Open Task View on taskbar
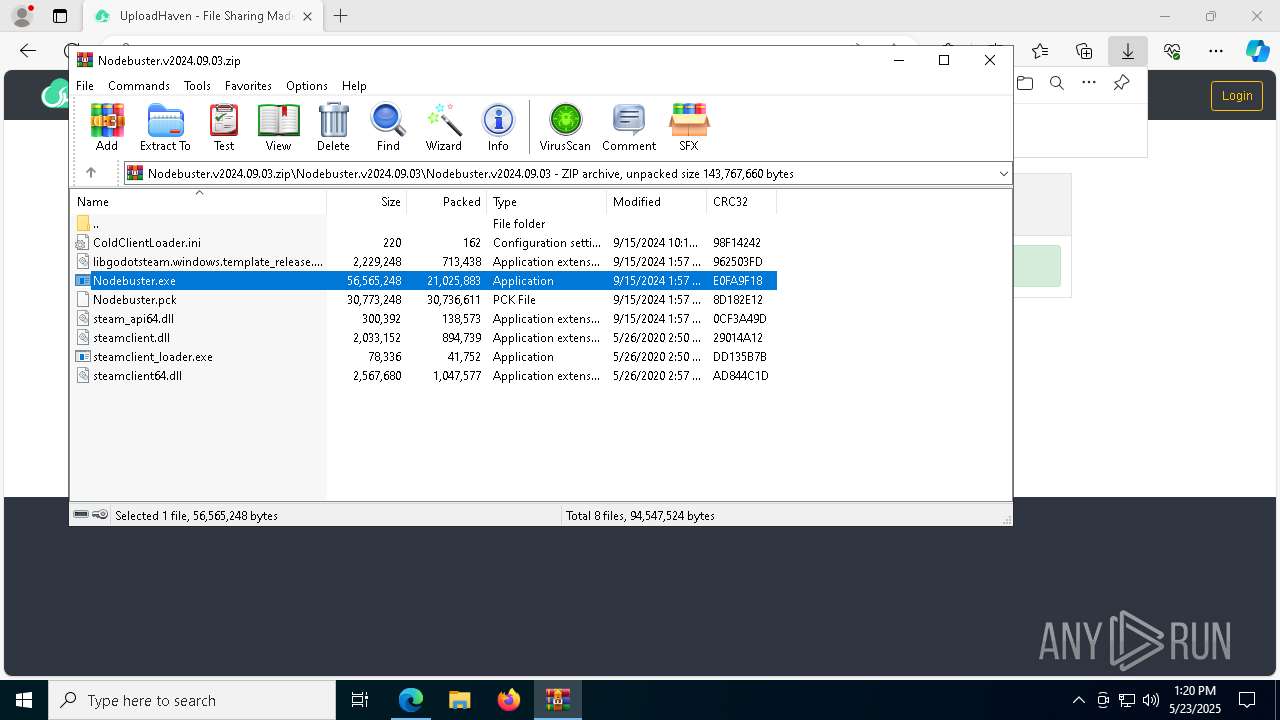Screen dimensions: 1280x720 coord(360,700)
